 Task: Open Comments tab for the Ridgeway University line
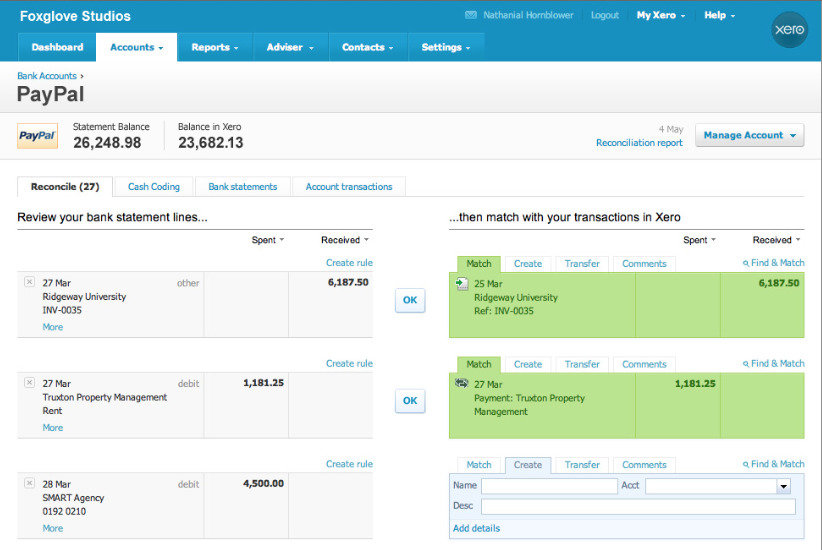[644, 264]
